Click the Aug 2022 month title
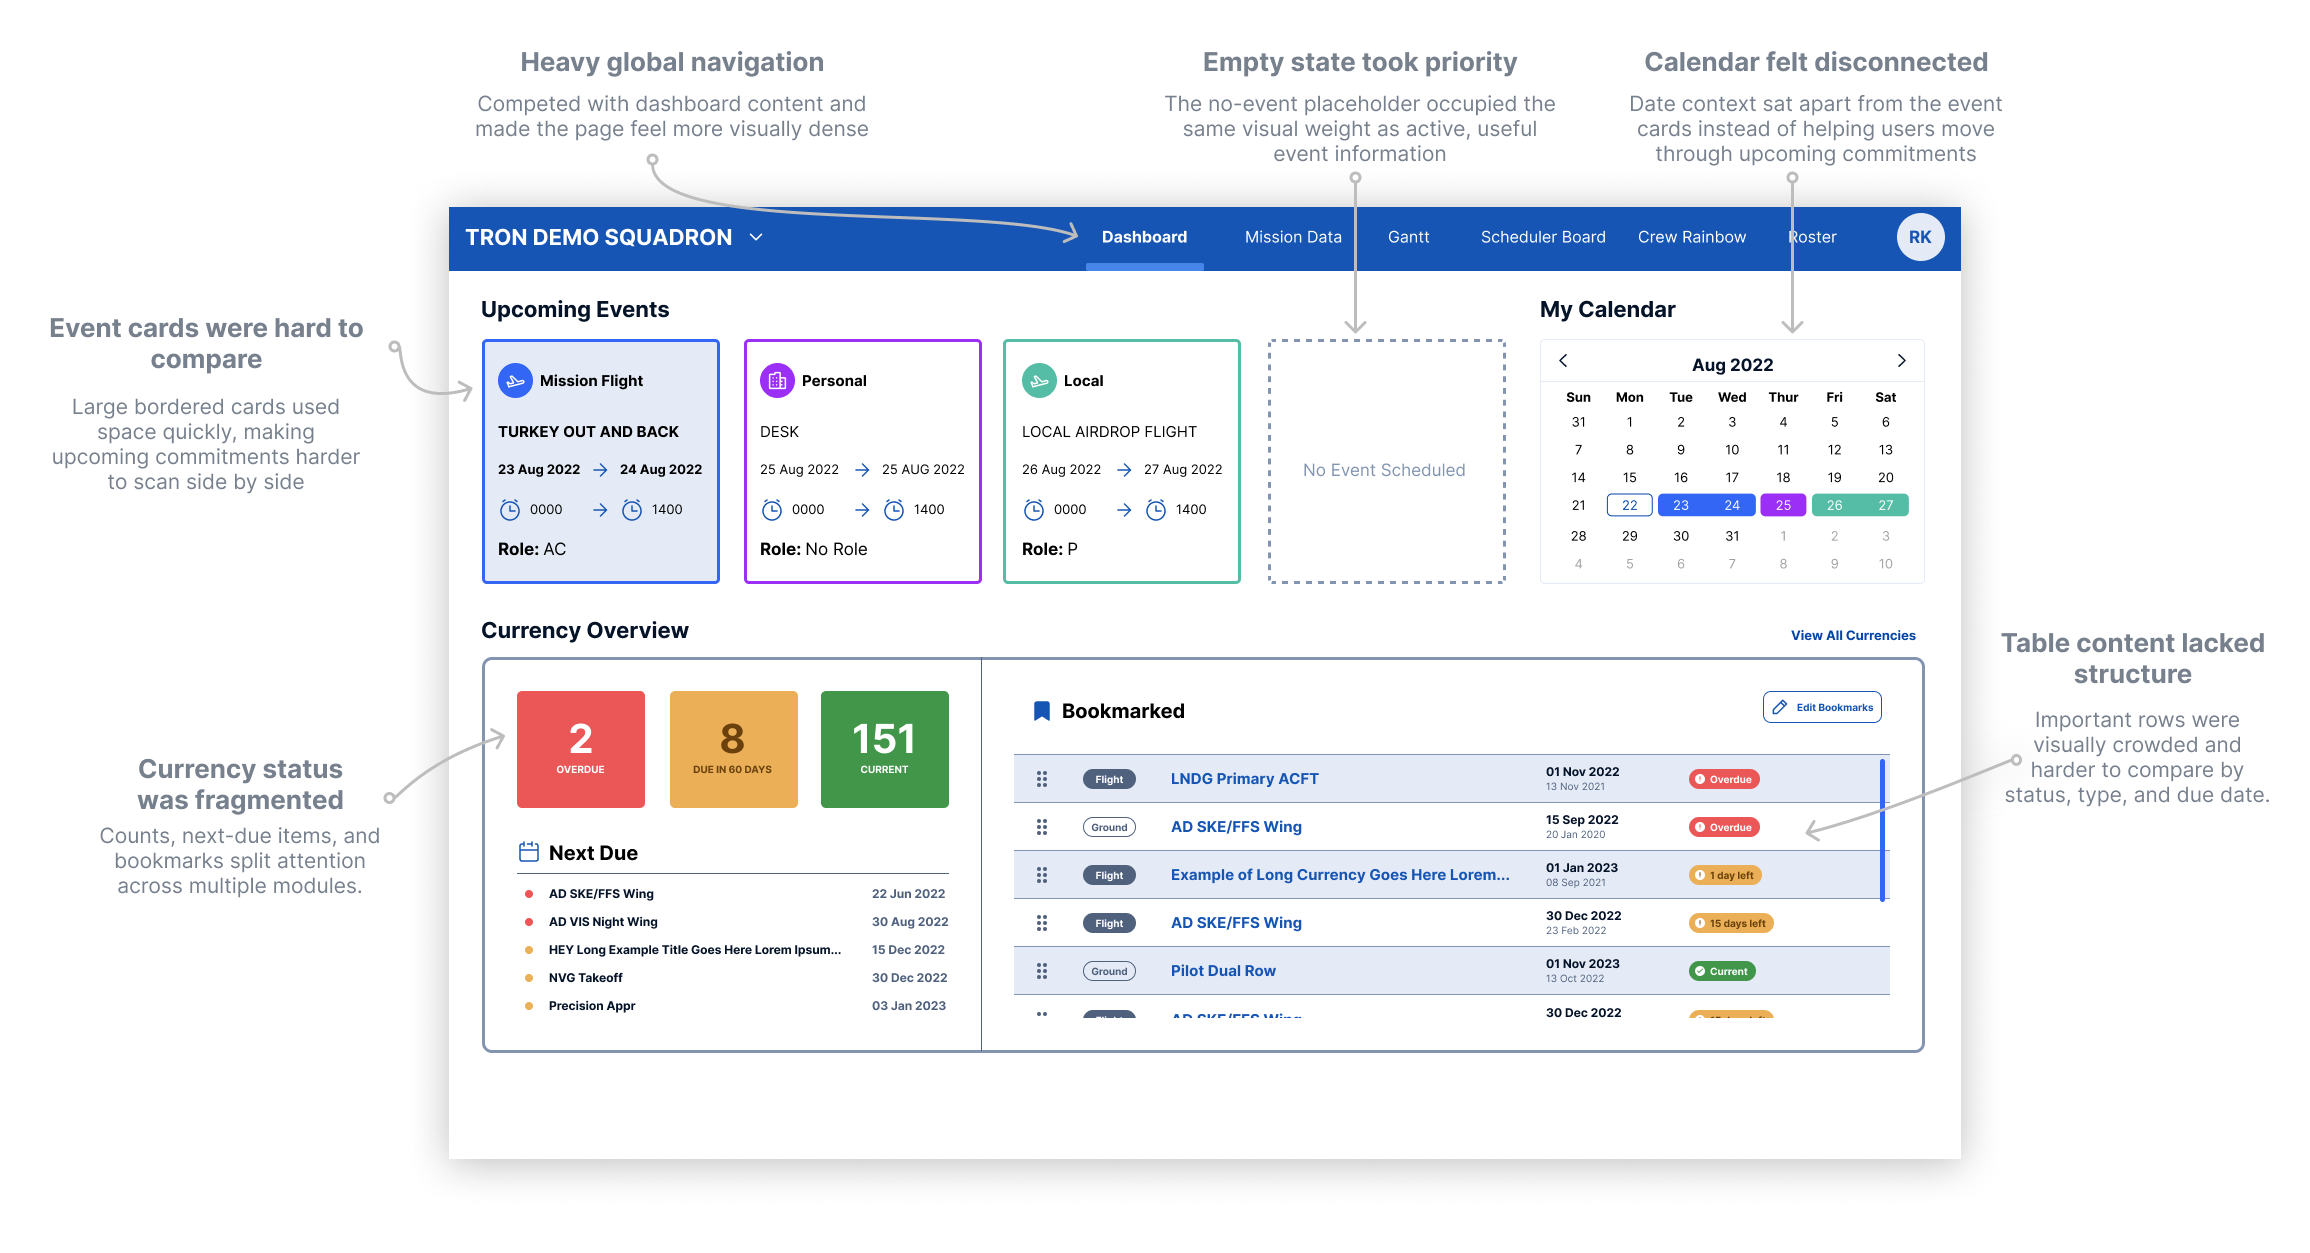The height and width of the screenshot is (1253, 2310). click(1732, 364)
